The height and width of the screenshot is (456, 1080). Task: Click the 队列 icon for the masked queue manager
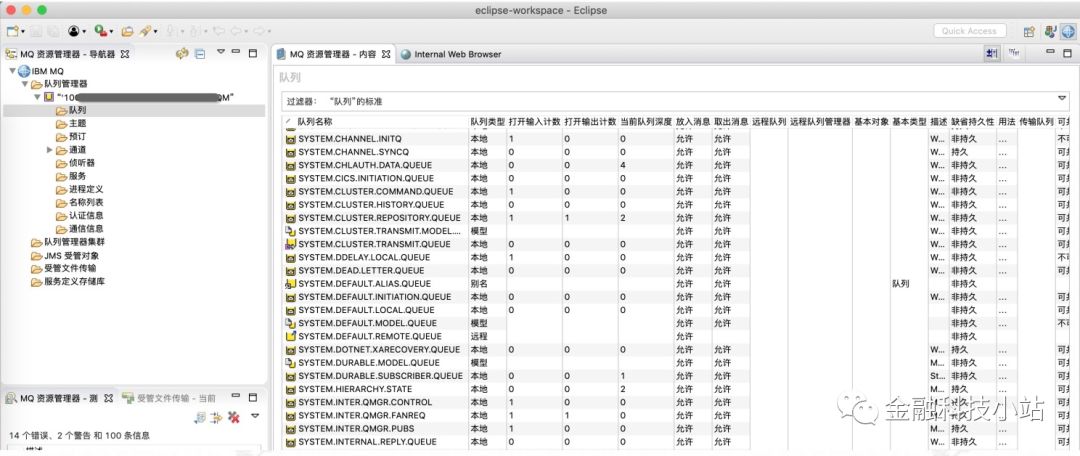coord(61,110)
